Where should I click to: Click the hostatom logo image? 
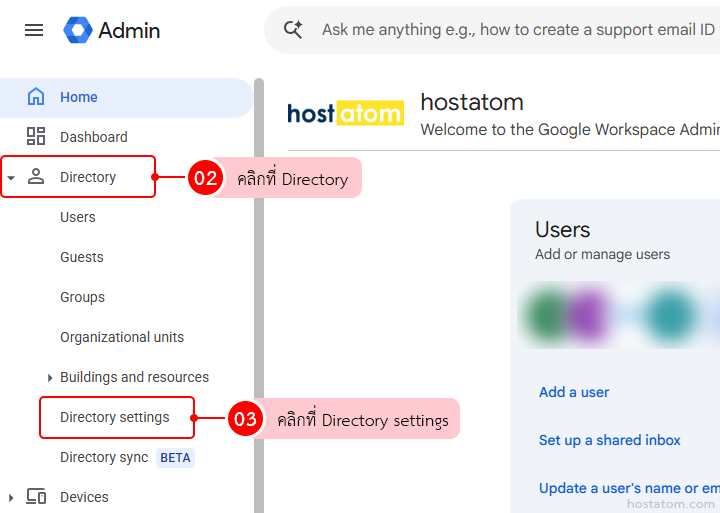coord(345,113)
